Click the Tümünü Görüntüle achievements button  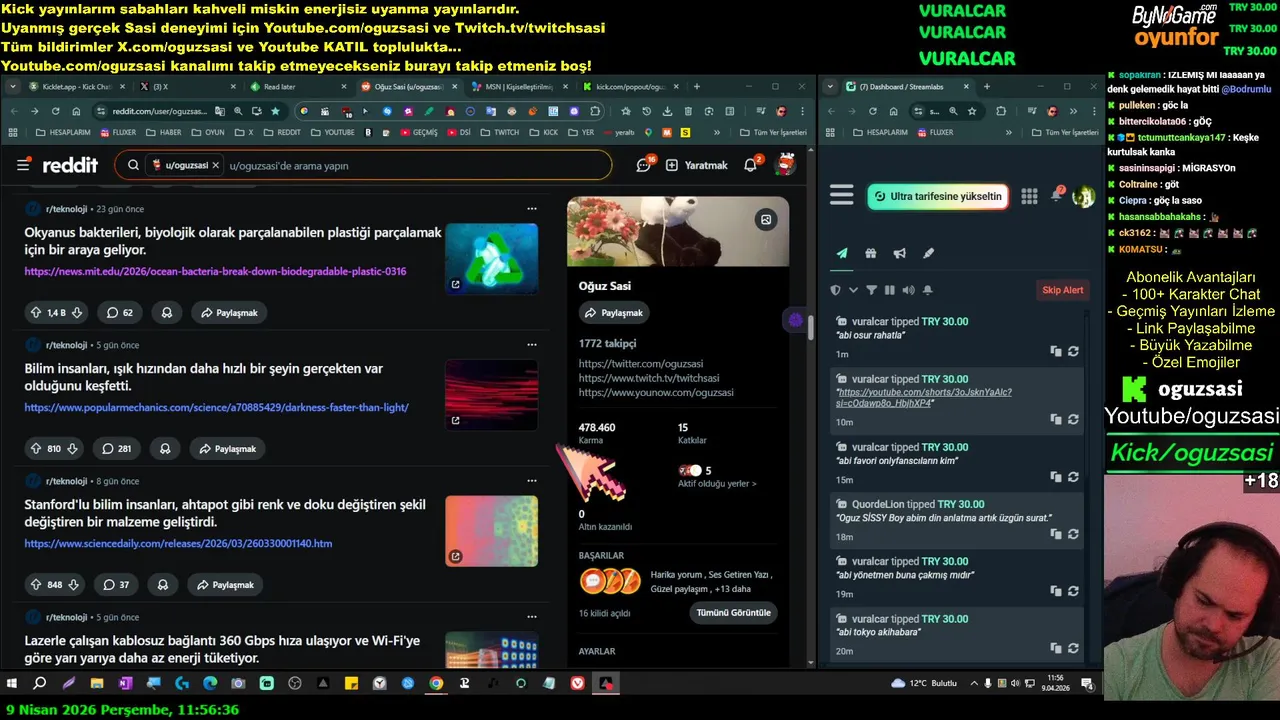point(733,613)
